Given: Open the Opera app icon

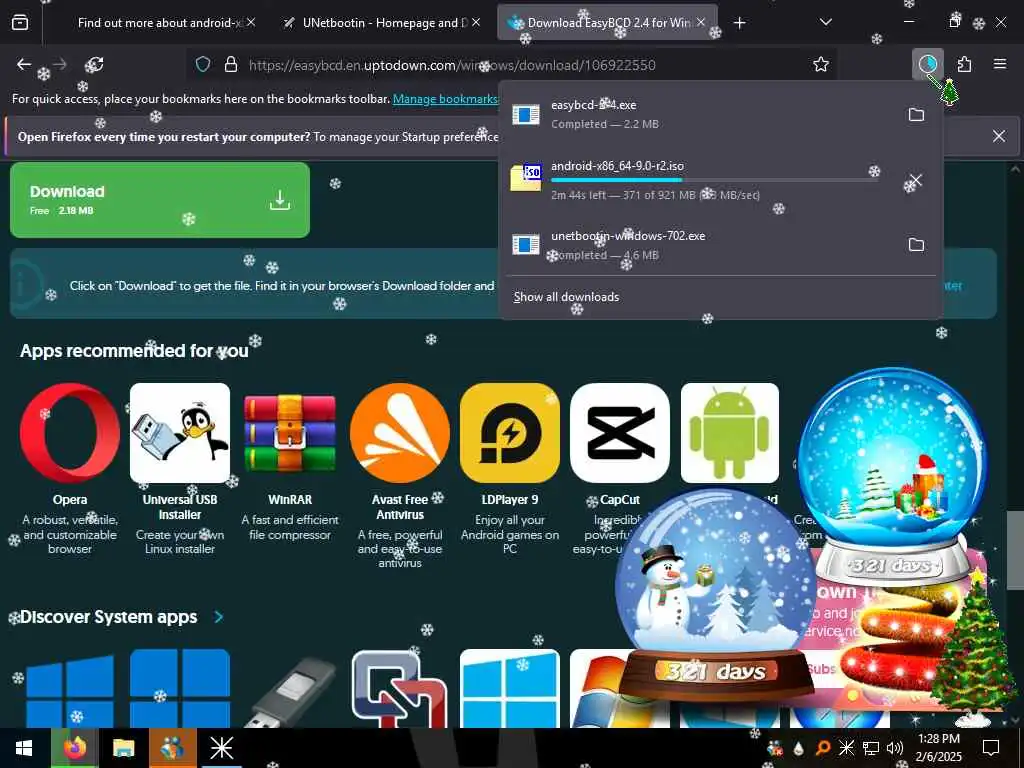Looking at the screenshot, I should coord(70,433).
